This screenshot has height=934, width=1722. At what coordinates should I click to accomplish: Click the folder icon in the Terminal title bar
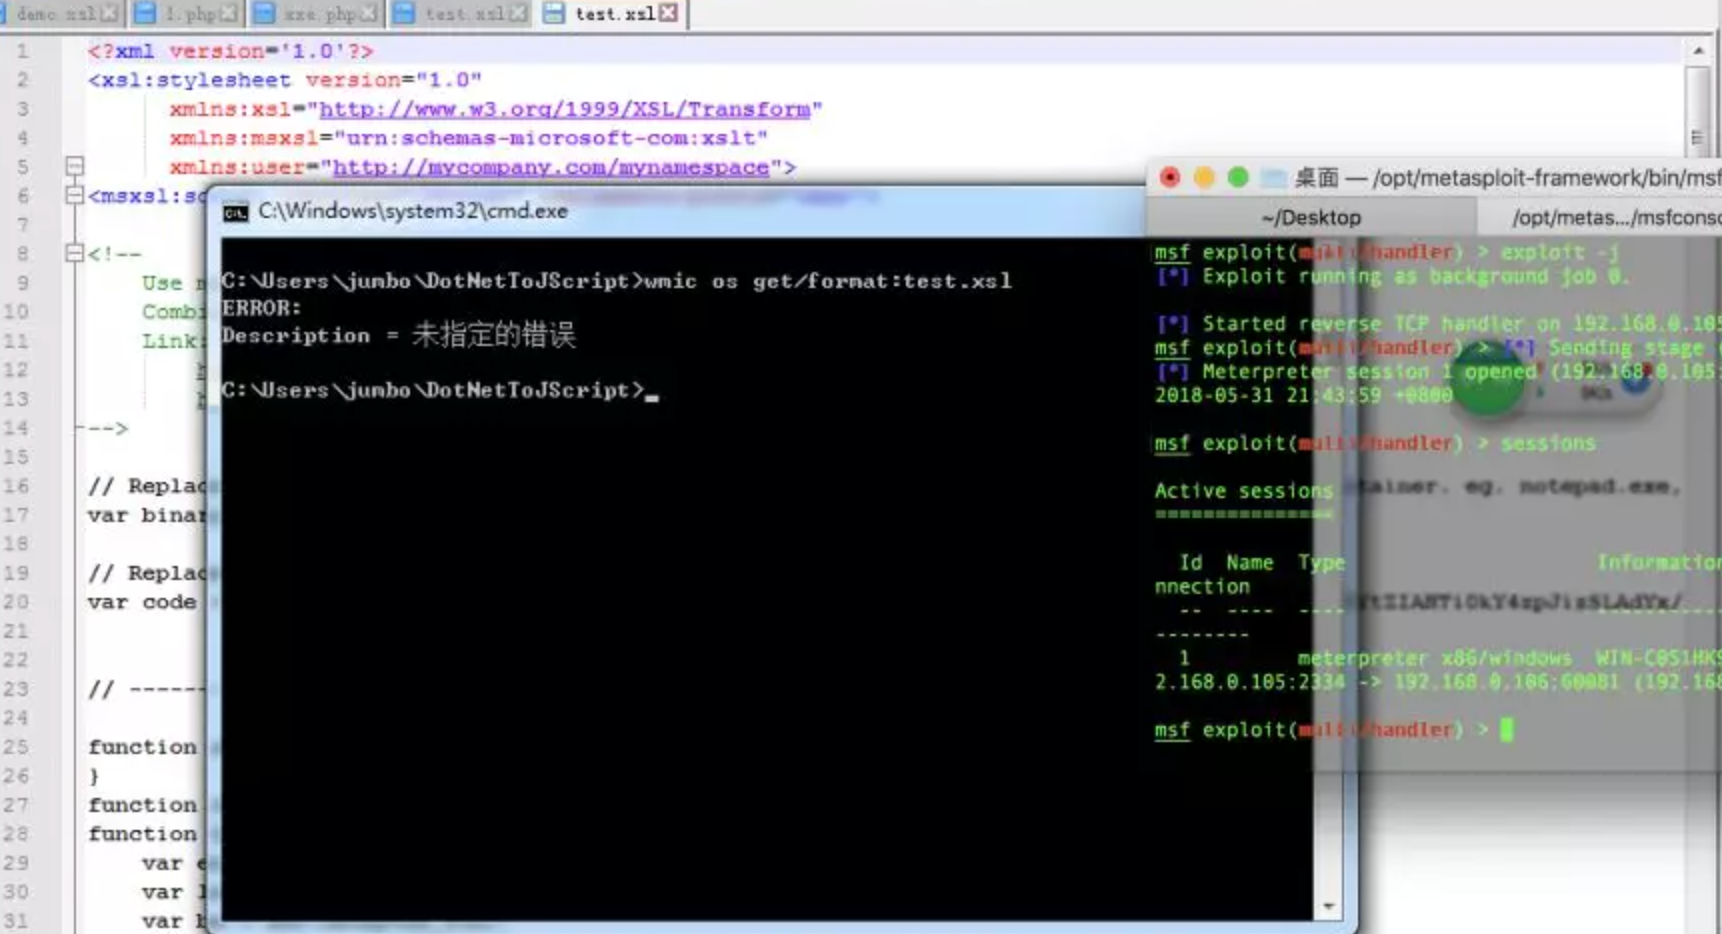pos(1273,178)
